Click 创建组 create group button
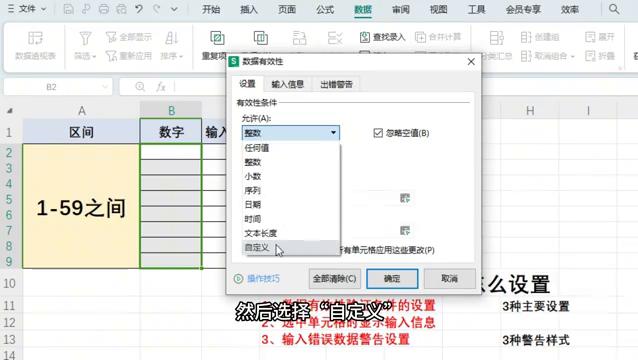The height and width of the screenshot is (360, 638). [x=540, y=37]
